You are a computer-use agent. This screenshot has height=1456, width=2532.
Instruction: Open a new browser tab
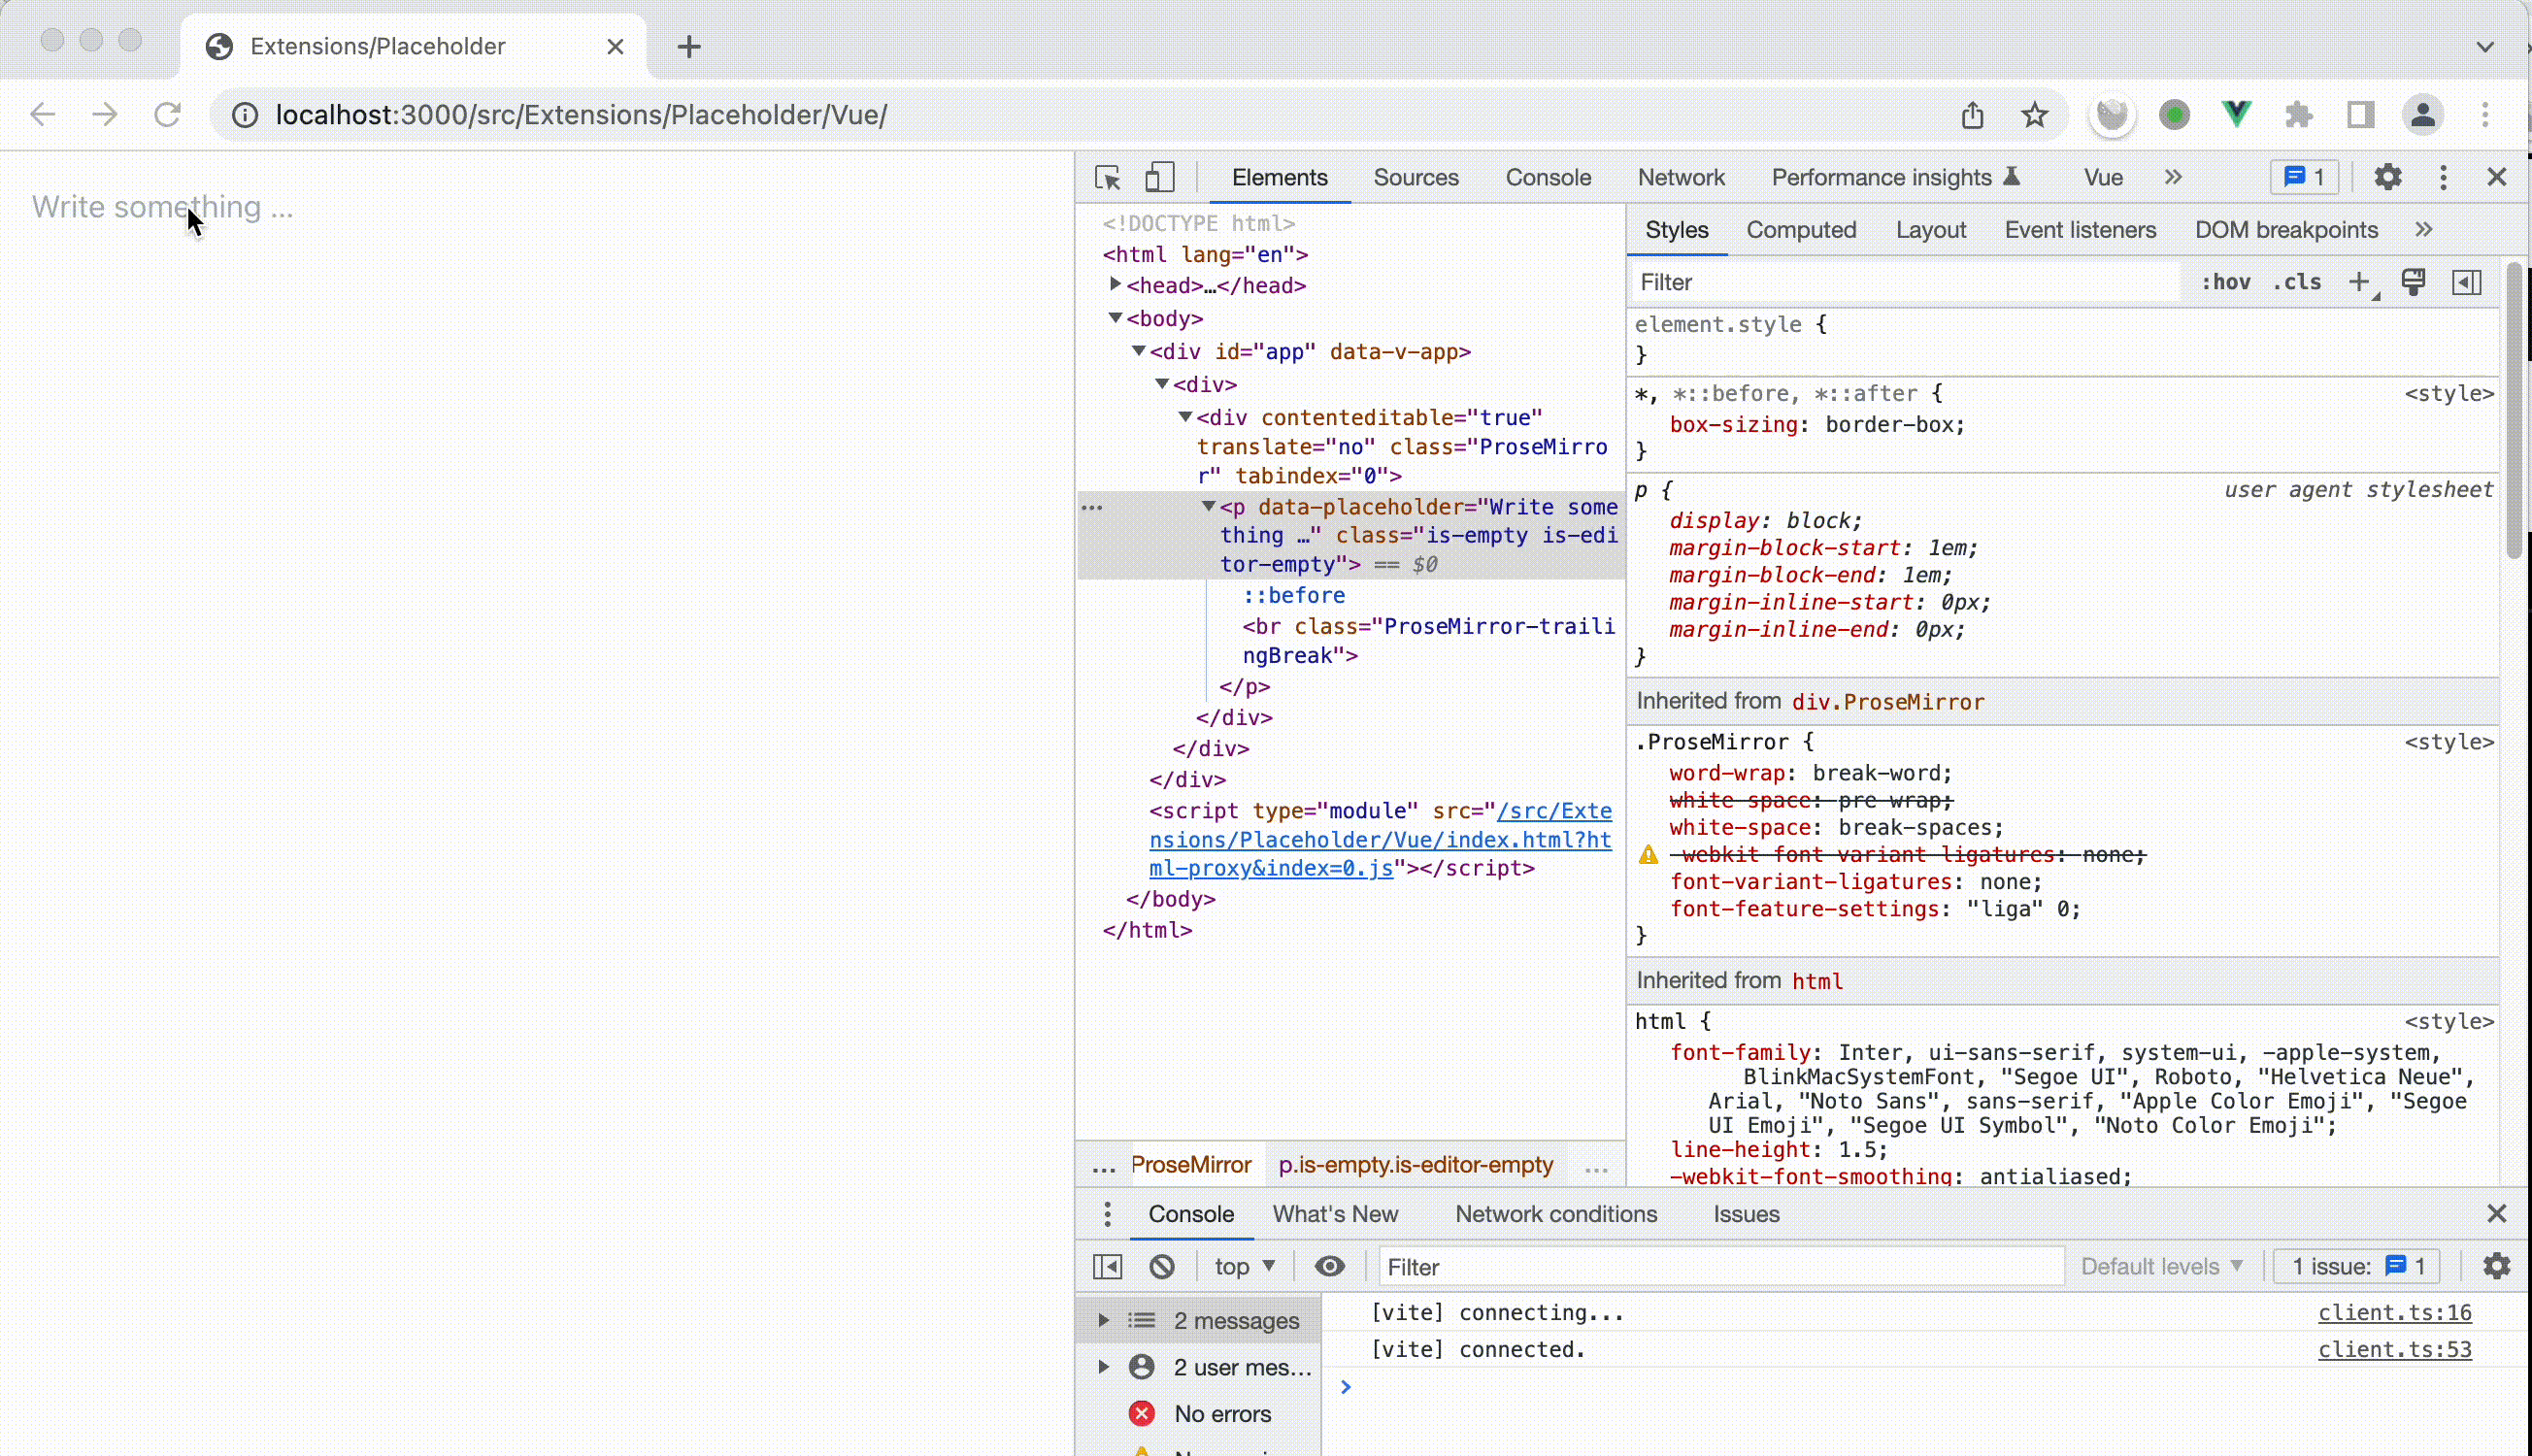[x=688, y=46]
